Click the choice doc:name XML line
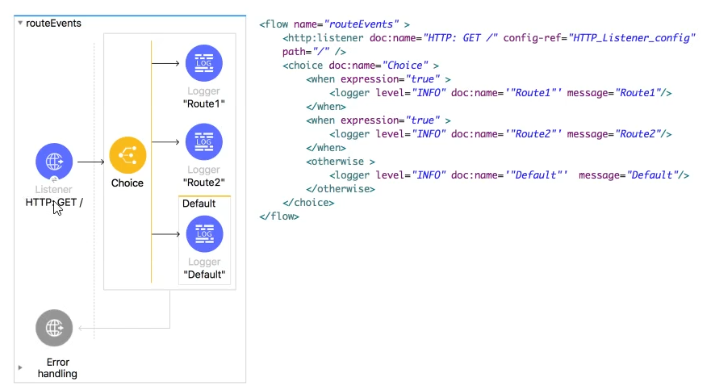 (361, 65)
